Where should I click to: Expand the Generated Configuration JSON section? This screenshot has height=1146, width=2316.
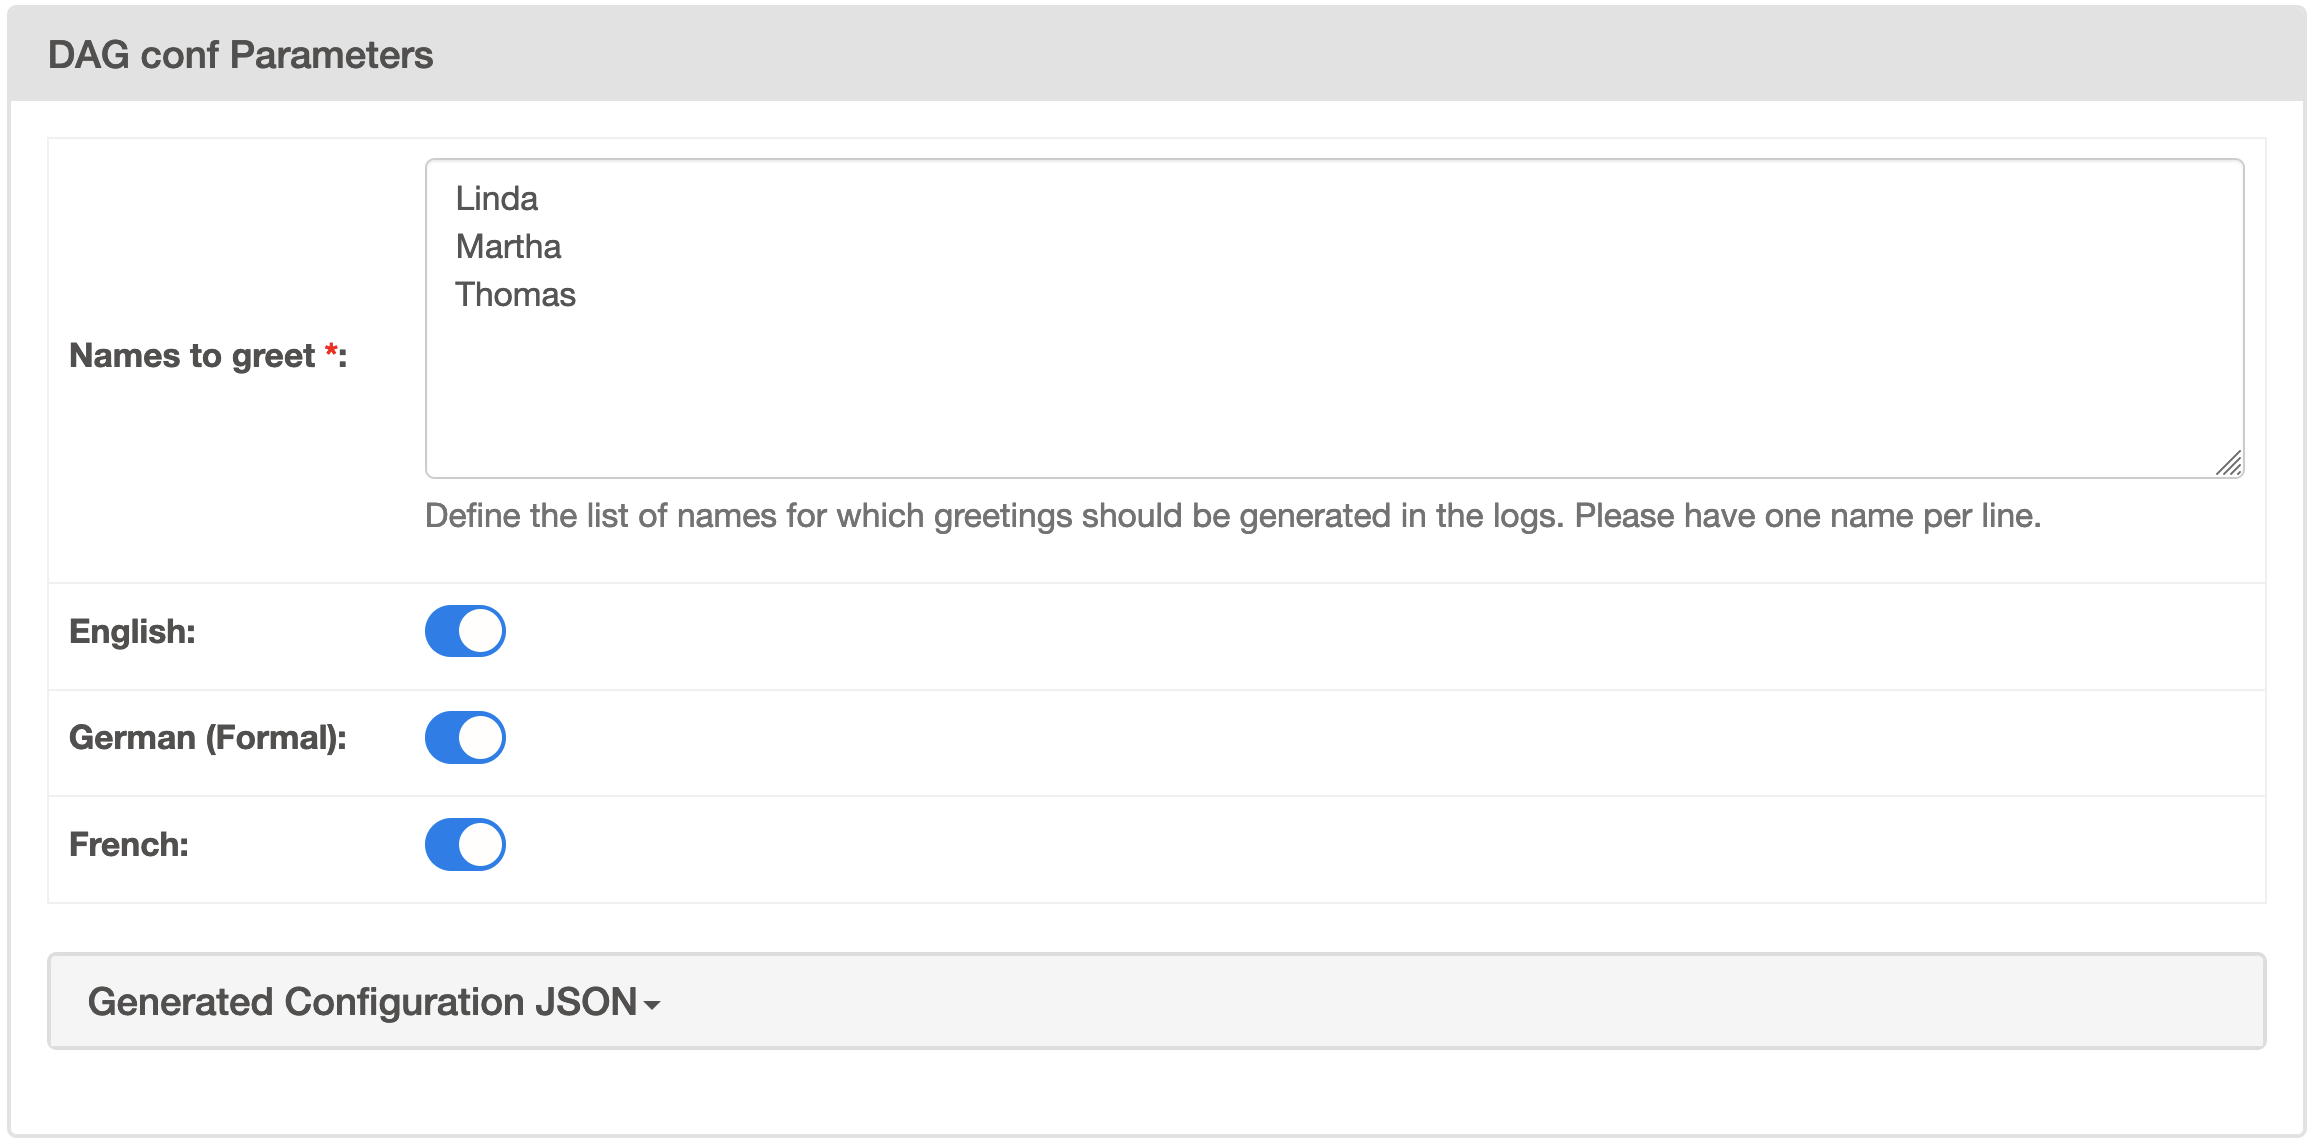click(x=362, y=1002)
